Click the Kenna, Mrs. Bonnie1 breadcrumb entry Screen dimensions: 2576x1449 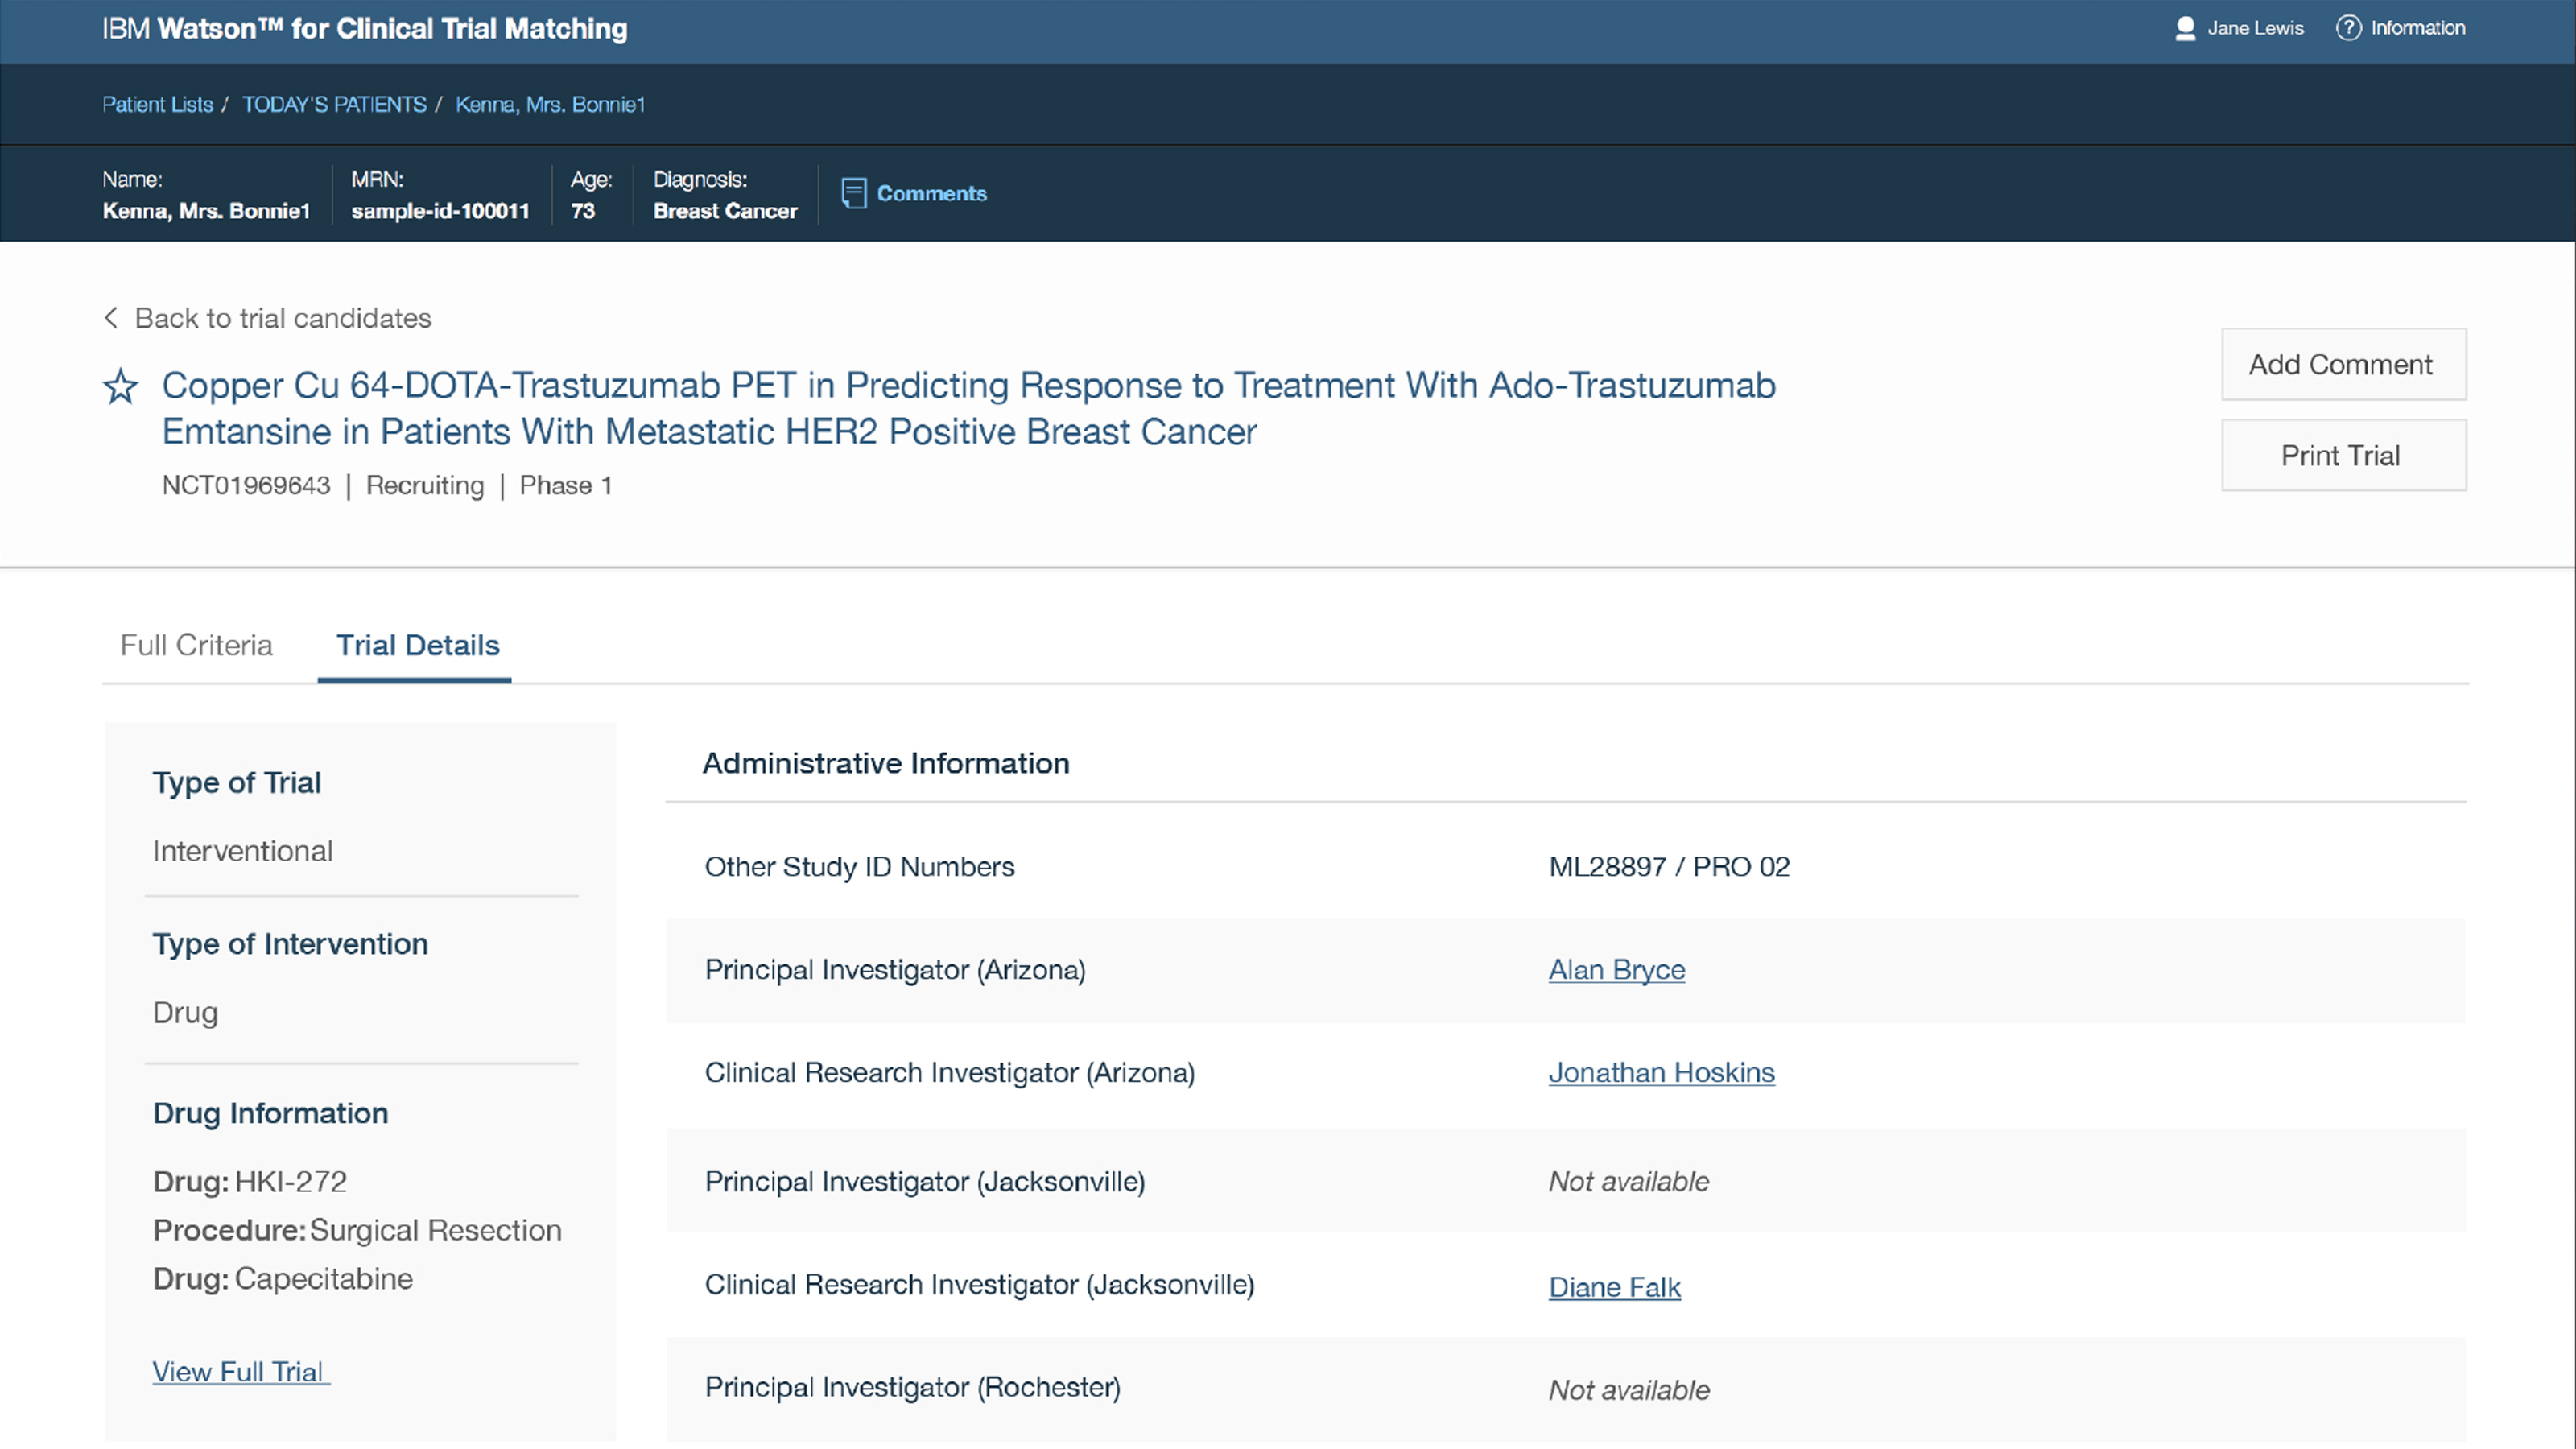(550, 104)
